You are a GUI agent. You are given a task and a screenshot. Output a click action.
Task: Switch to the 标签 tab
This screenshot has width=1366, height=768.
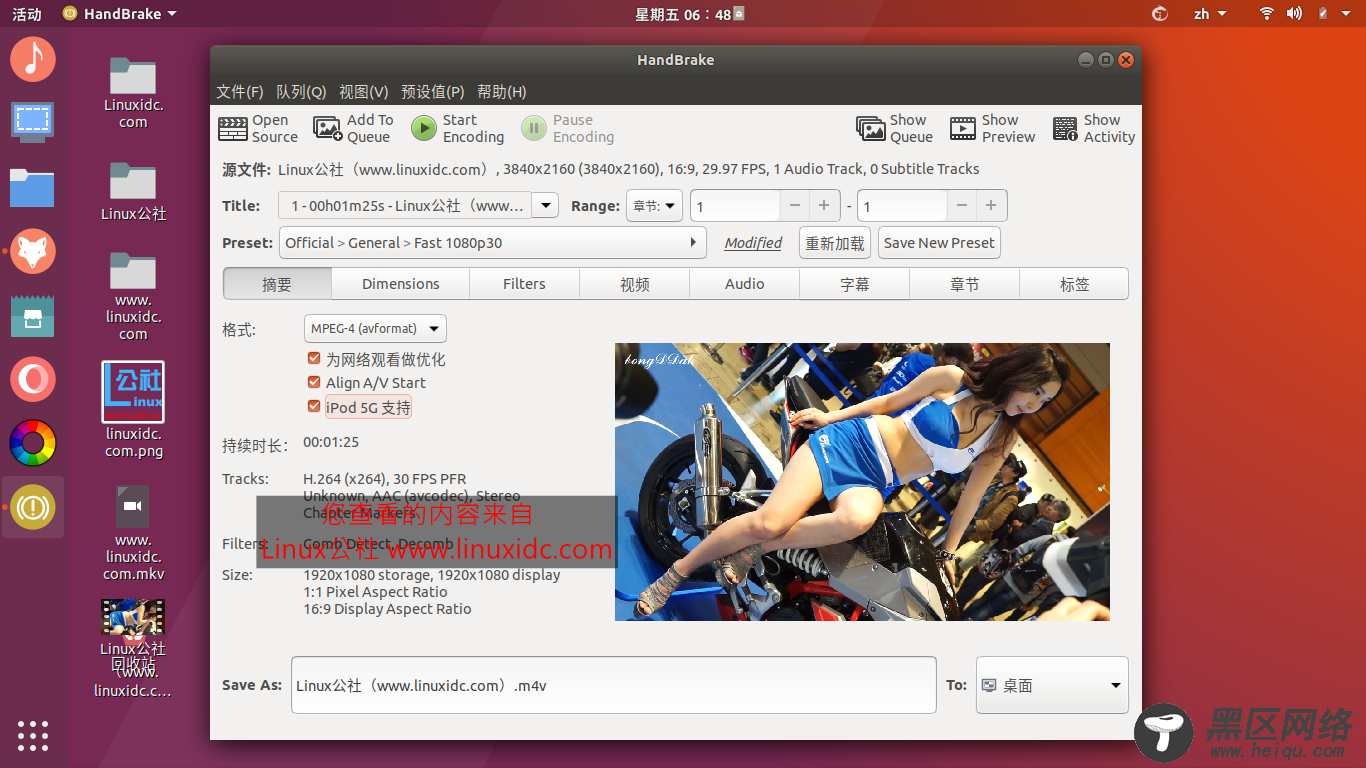click(x=1074, y=284)
